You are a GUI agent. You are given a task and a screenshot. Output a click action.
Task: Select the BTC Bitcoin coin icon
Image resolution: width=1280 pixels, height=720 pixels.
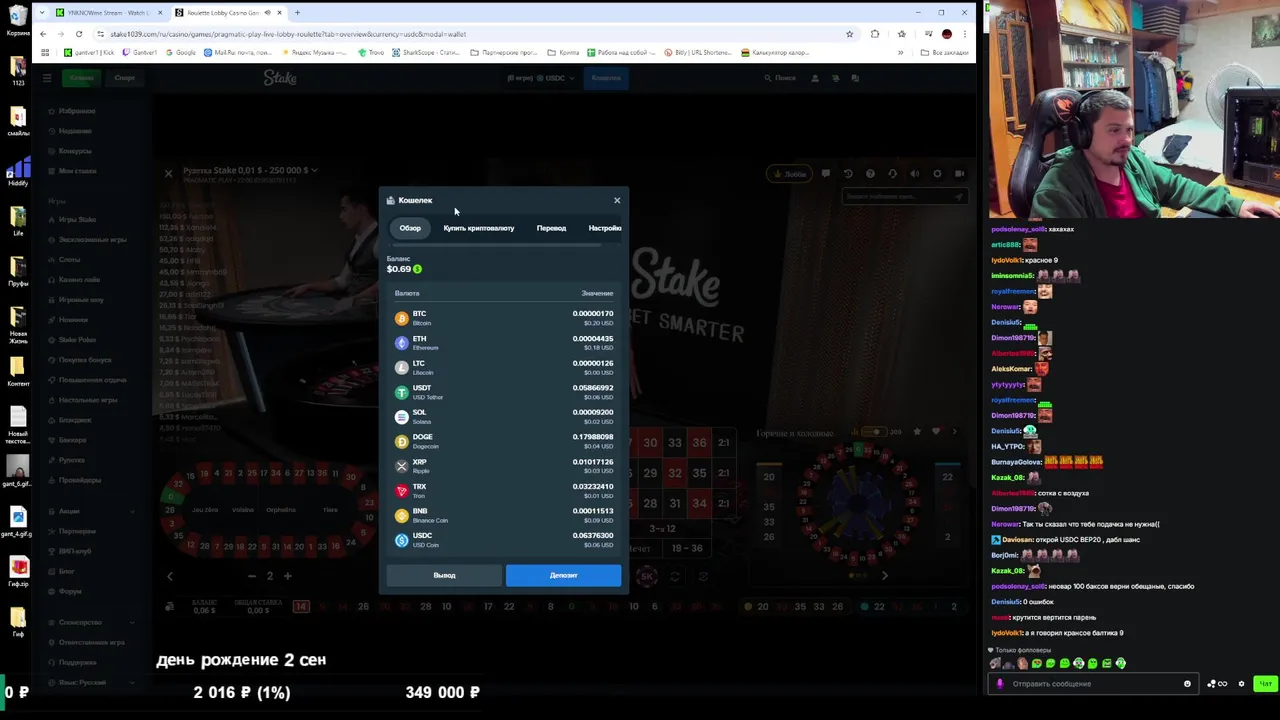pos(402,318)
